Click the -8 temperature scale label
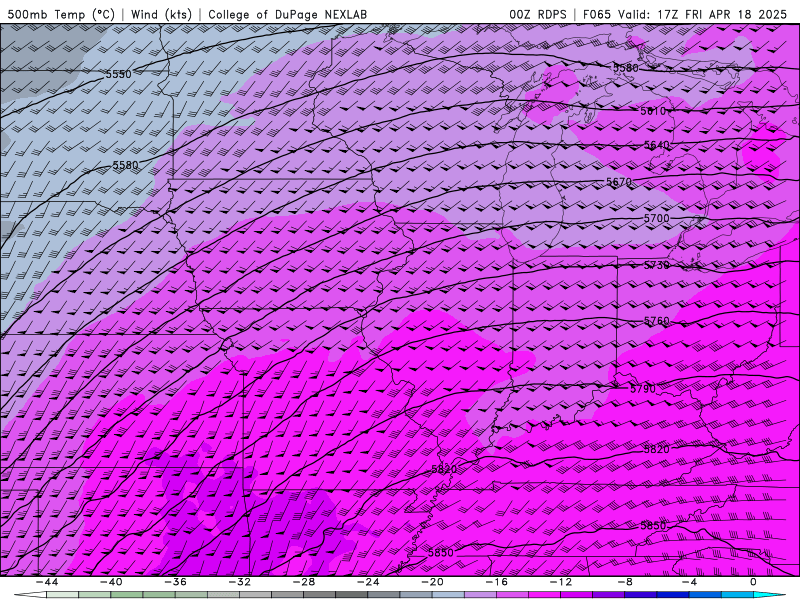This screenshot has width=800, height=600. pyautogui.click(x=625, y=583)
